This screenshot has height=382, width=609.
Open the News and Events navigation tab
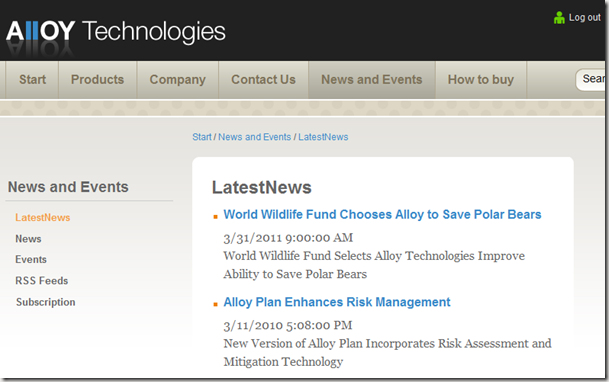click(x=372, y=80)
